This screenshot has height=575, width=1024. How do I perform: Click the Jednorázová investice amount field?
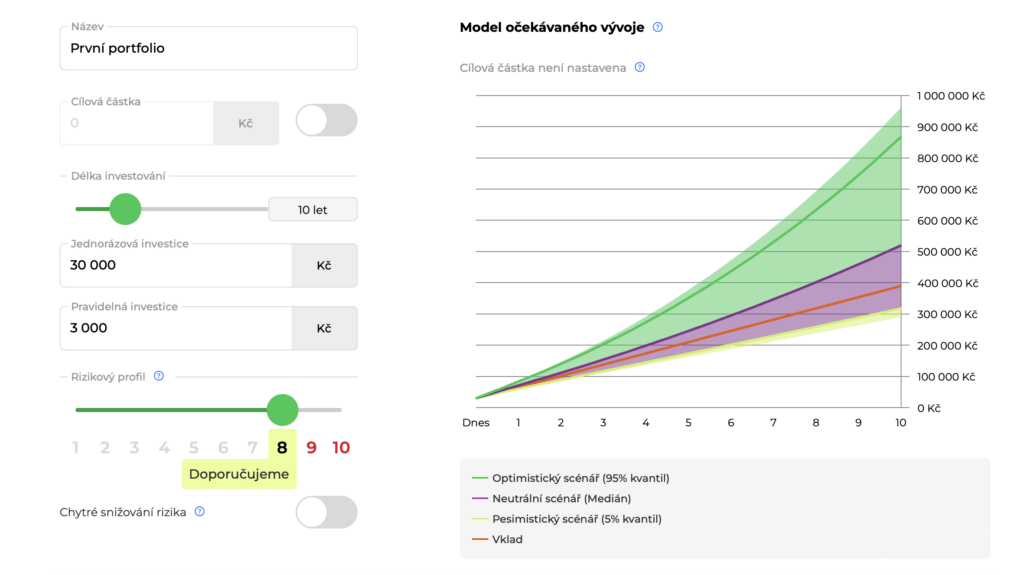pos(175,265)
